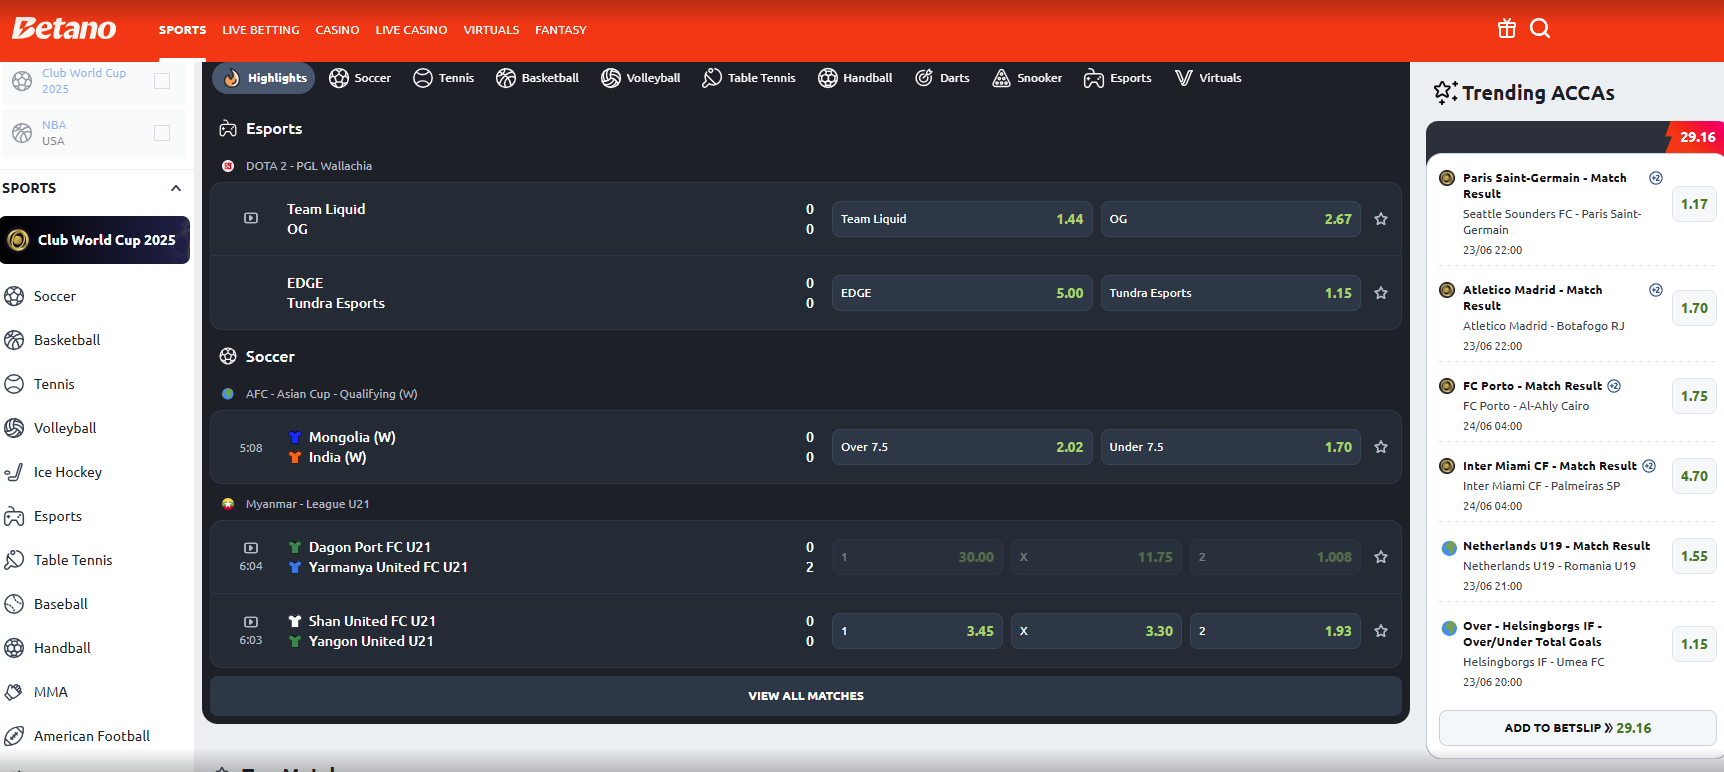Click the Soccer ball icon in sidebar

[x=14, y=296]
